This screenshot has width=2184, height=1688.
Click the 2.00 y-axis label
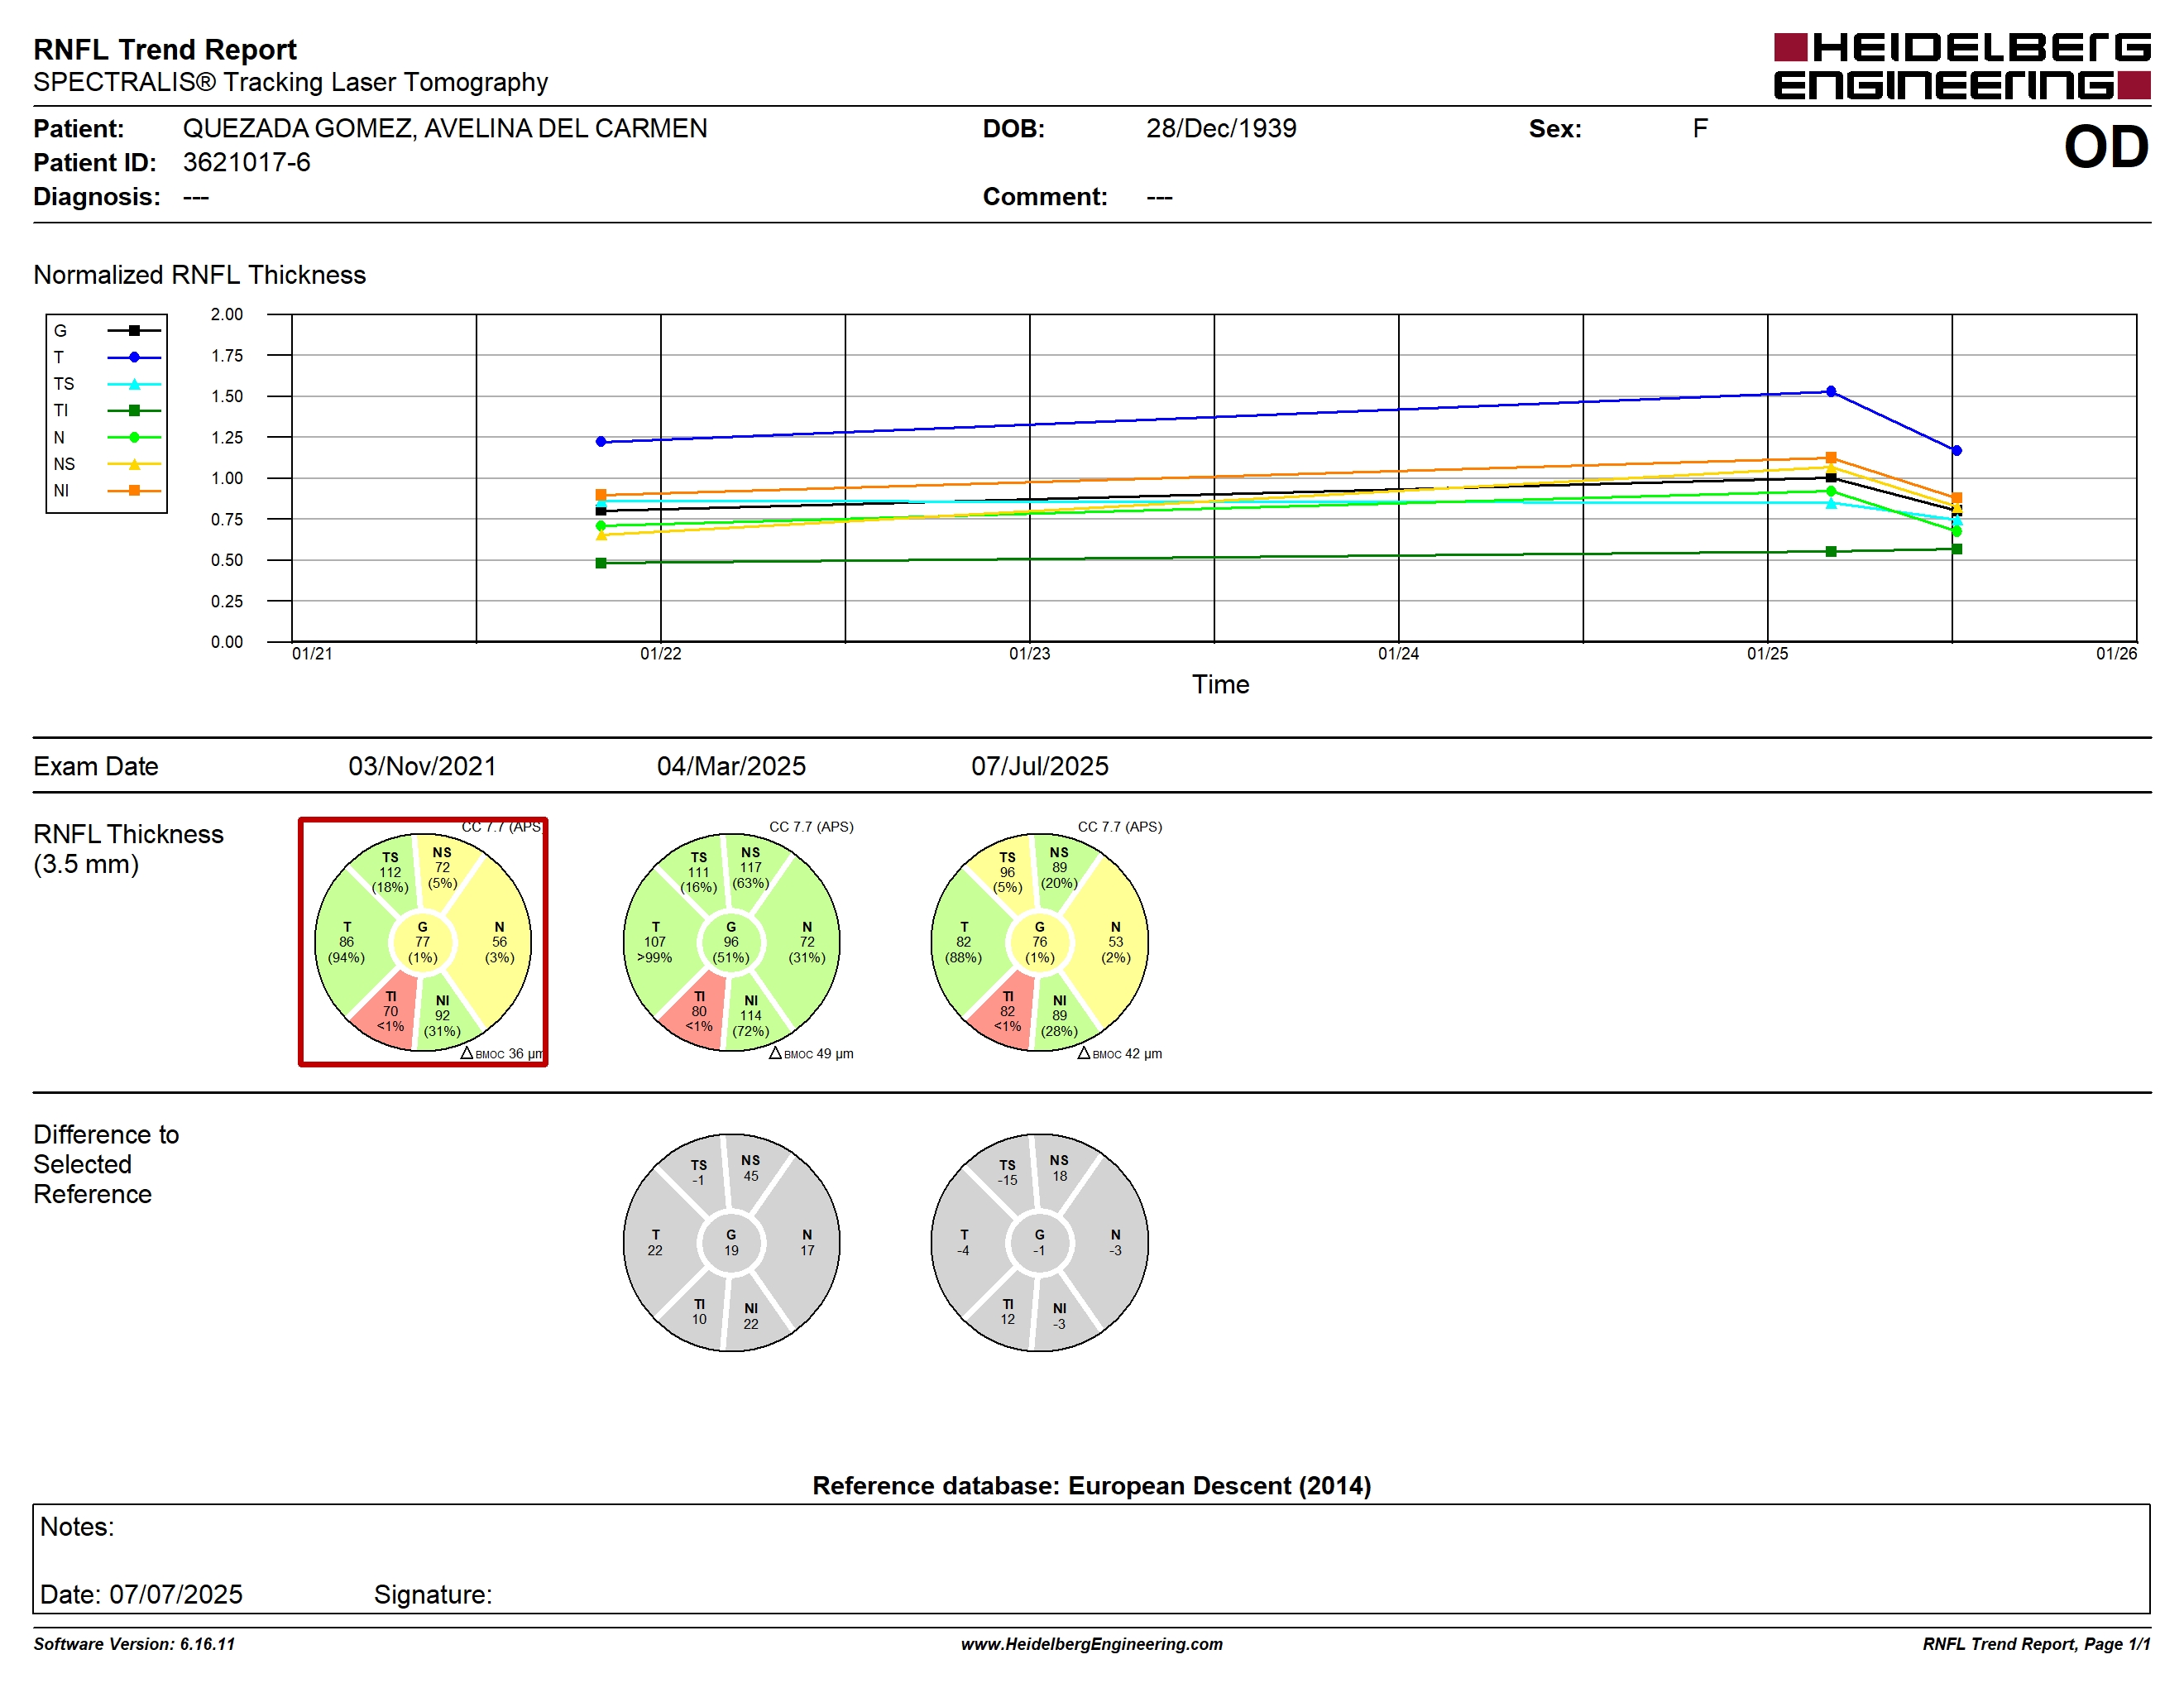click(x=226, y=314)
